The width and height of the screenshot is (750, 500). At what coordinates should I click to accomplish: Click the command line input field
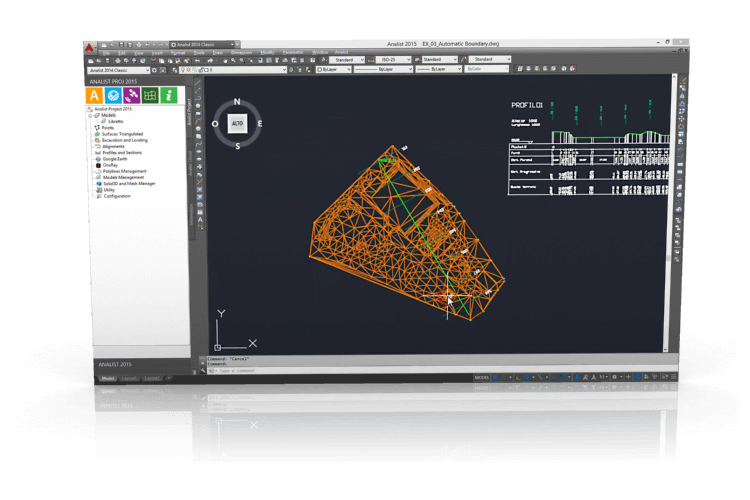tap(440, 370)
